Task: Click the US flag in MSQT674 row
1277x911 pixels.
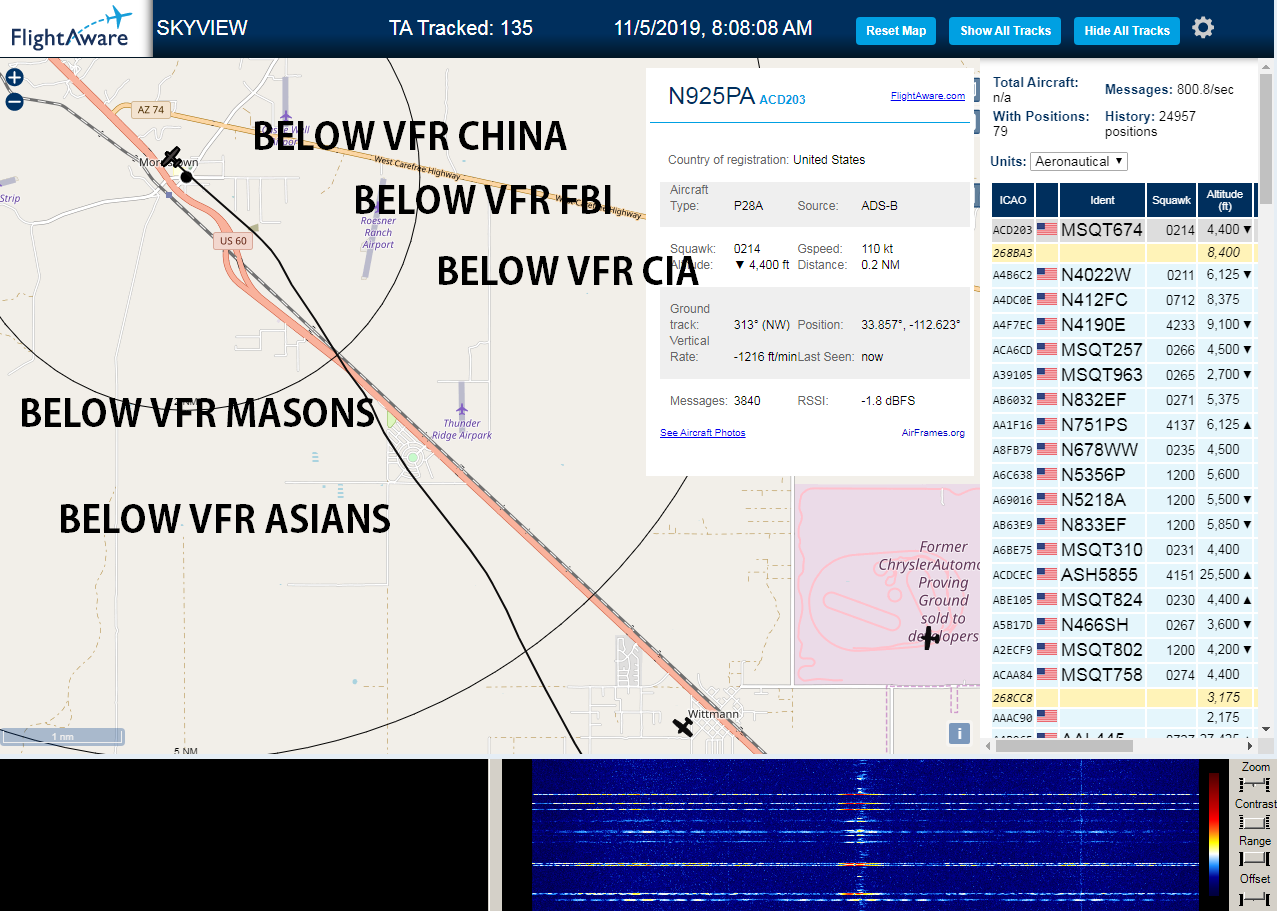Action: (x=1047, y=229)
